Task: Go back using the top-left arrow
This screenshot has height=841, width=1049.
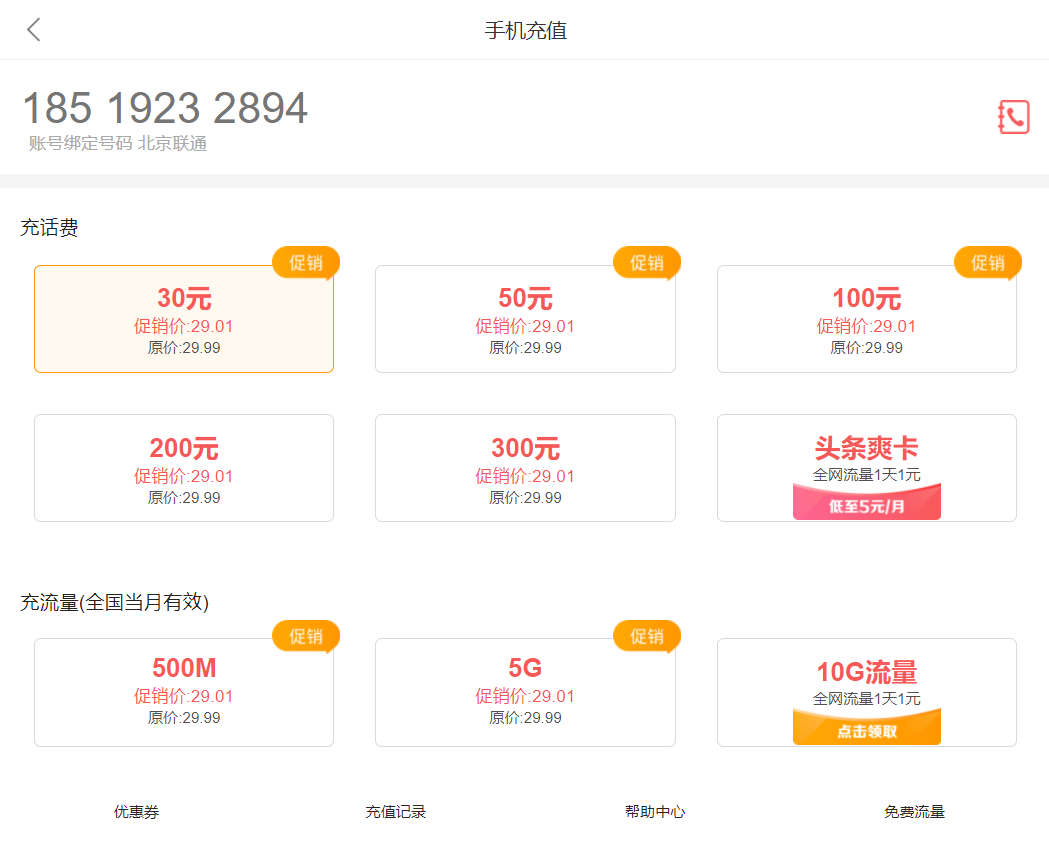Action: [x=34, y=30]
